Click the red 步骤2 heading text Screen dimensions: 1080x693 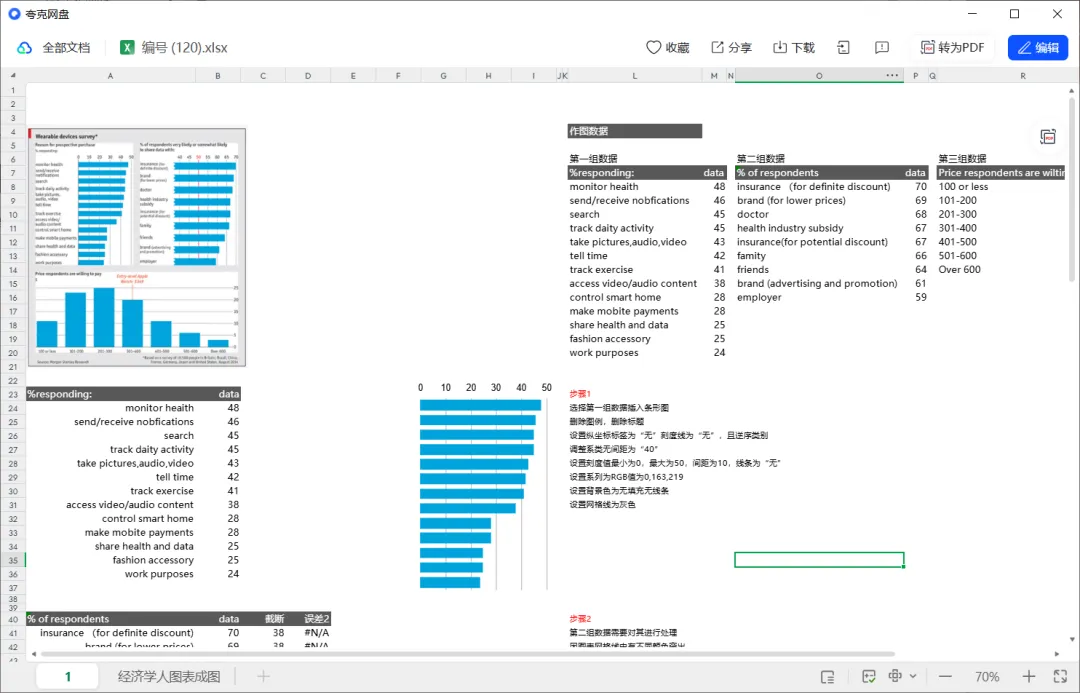pyautogui.click(x=580, y=619)
